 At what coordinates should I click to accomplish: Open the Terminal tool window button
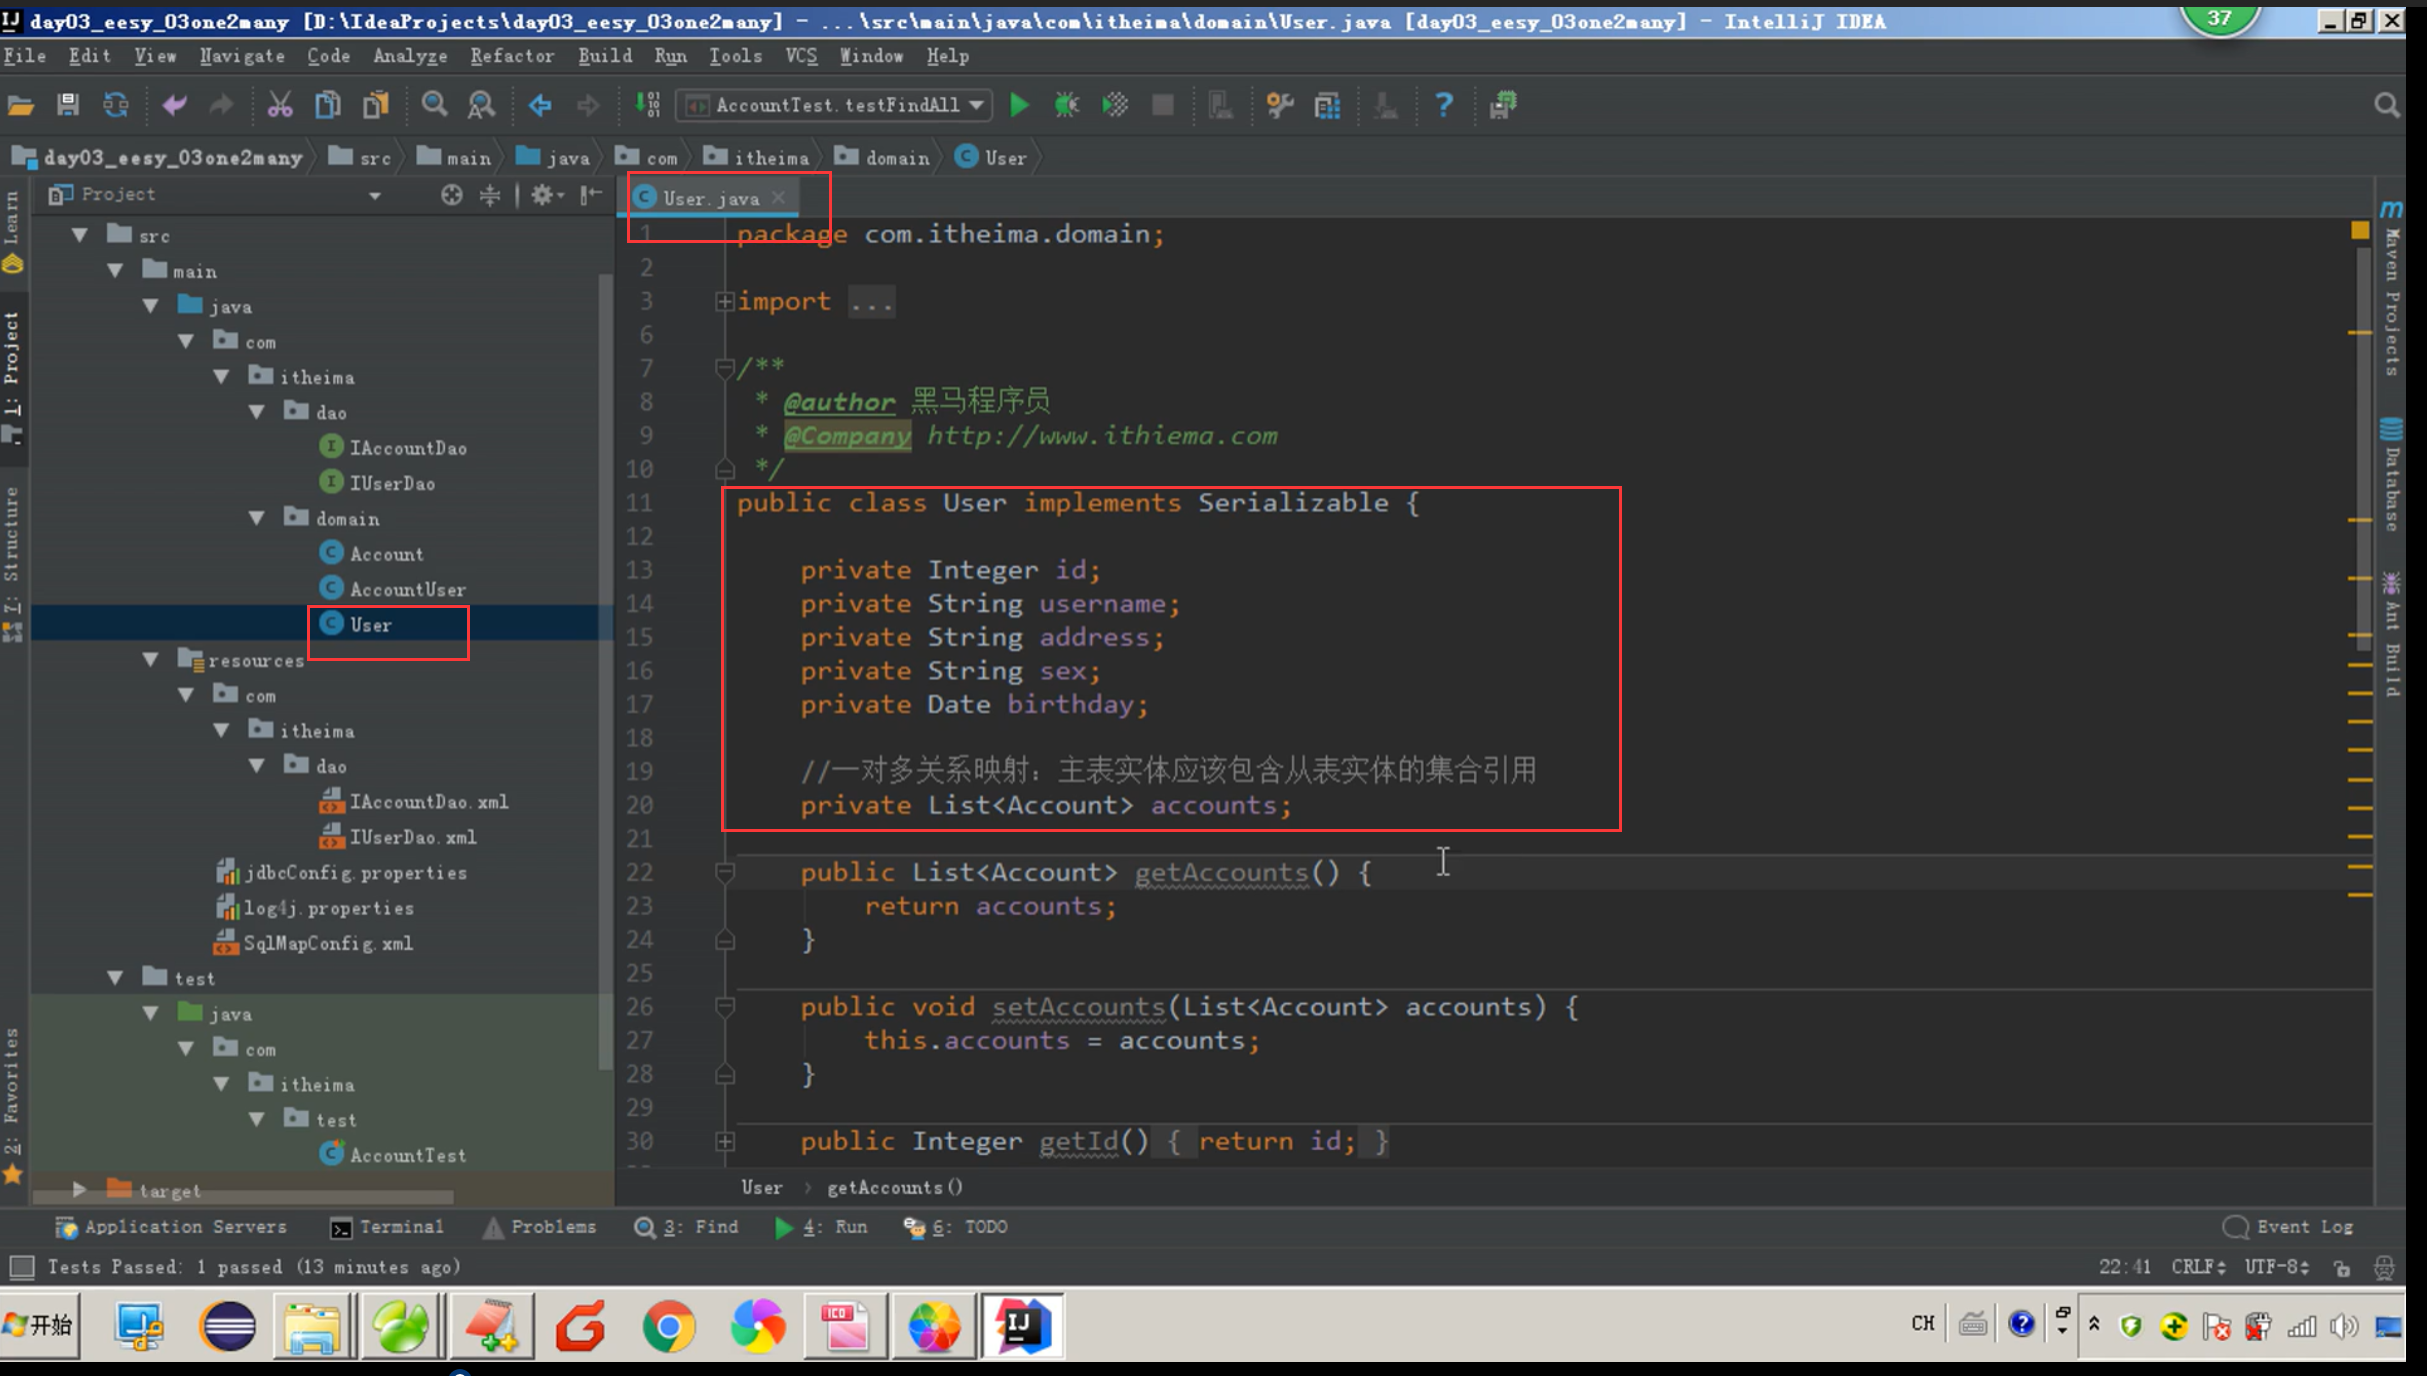[388, 1227]
